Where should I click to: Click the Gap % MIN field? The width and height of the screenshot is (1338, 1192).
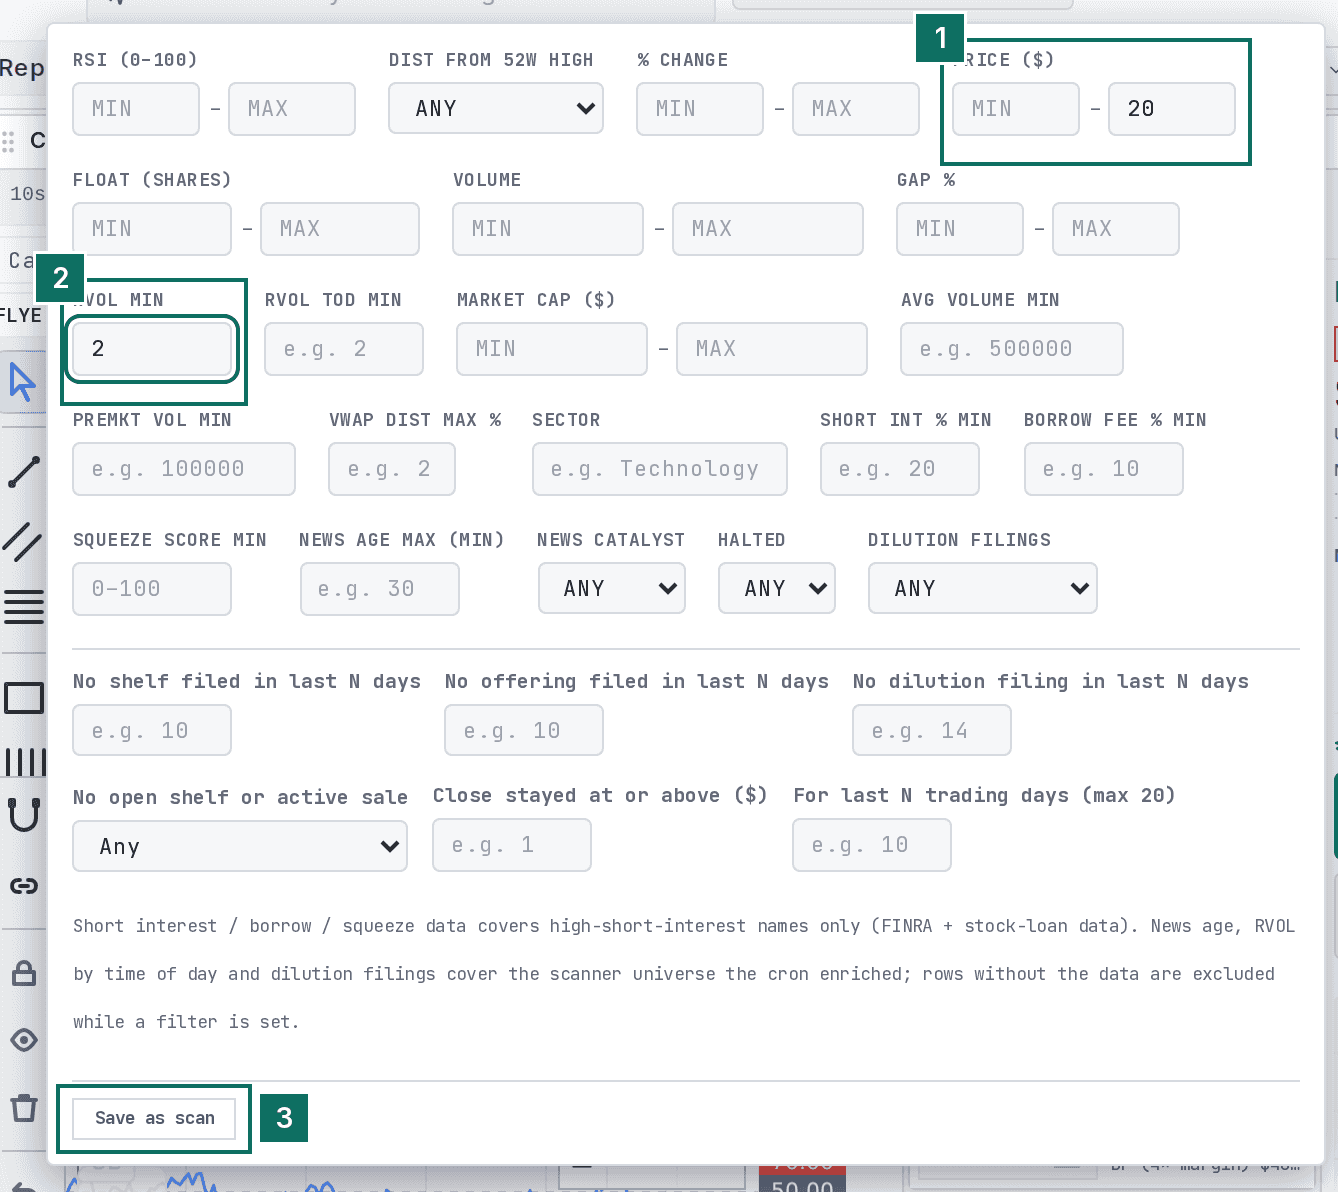pyautogui.click(x=960, y=229)
